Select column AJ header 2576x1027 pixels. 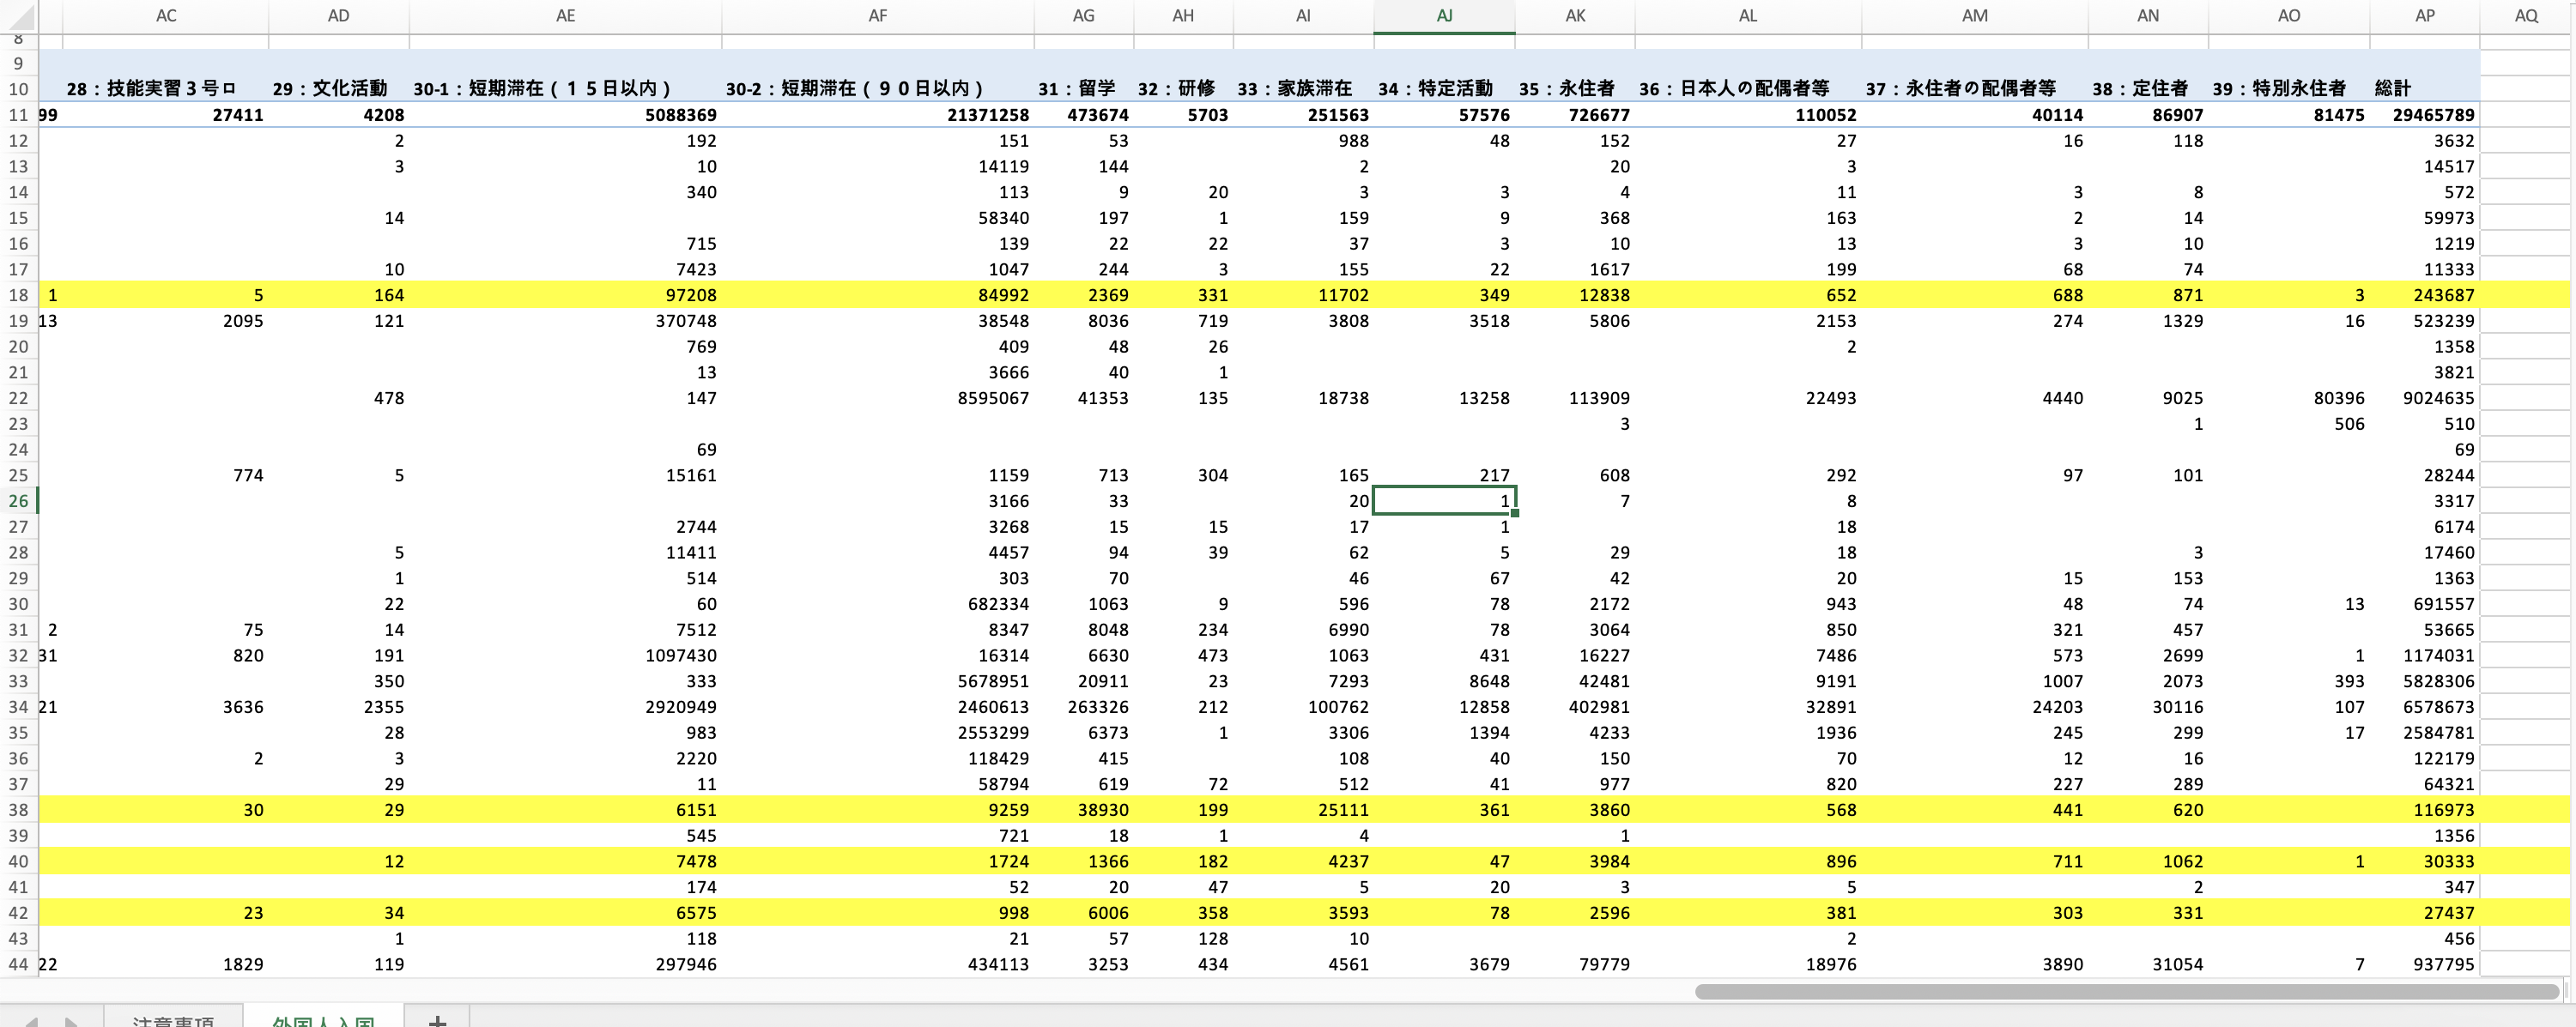pyautogui.click(x=1443, y=16)
